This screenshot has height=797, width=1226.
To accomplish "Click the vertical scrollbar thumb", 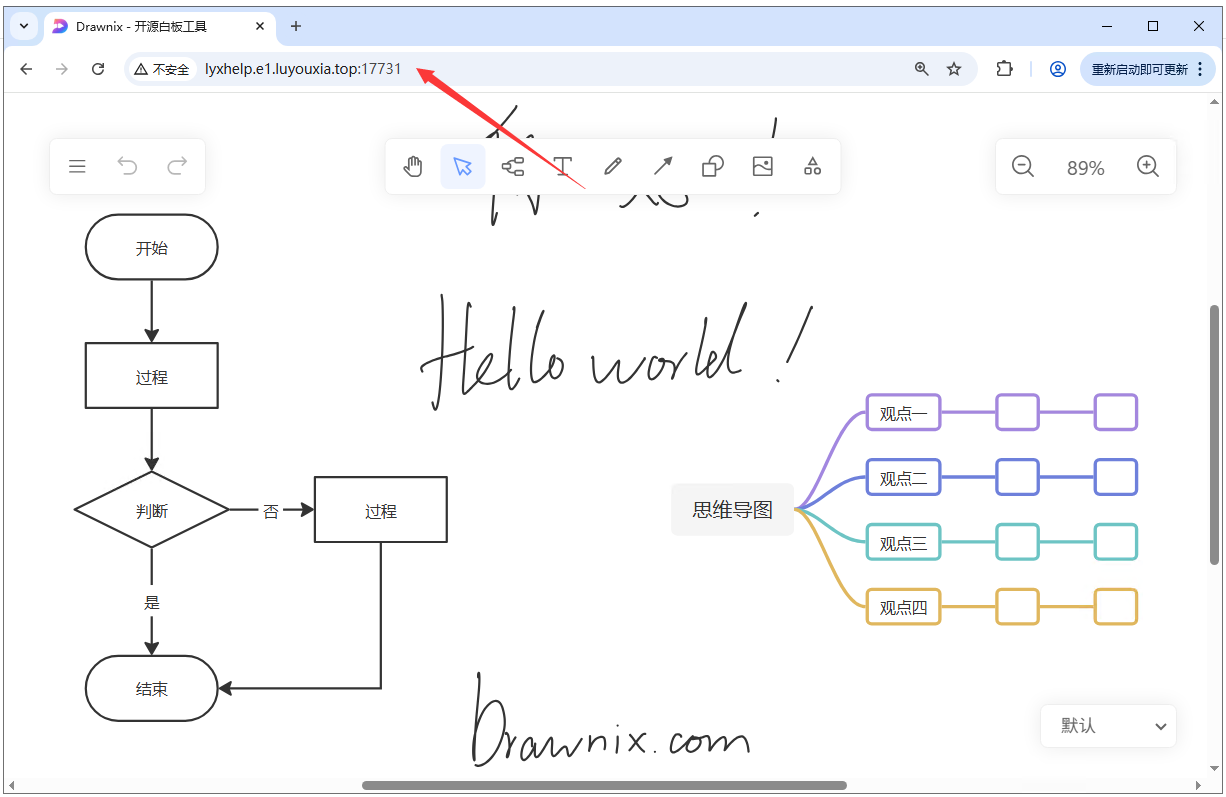I will (1215, 434).
